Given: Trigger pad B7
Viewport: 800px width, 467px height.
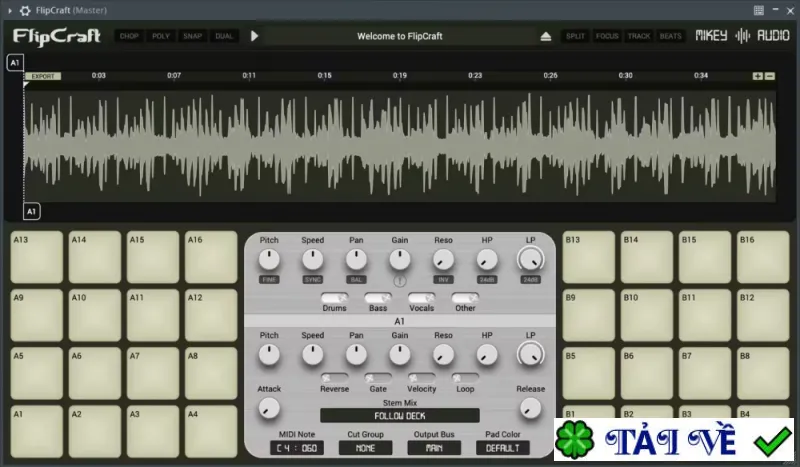Looking at the screenshot, I should point(705,374).
